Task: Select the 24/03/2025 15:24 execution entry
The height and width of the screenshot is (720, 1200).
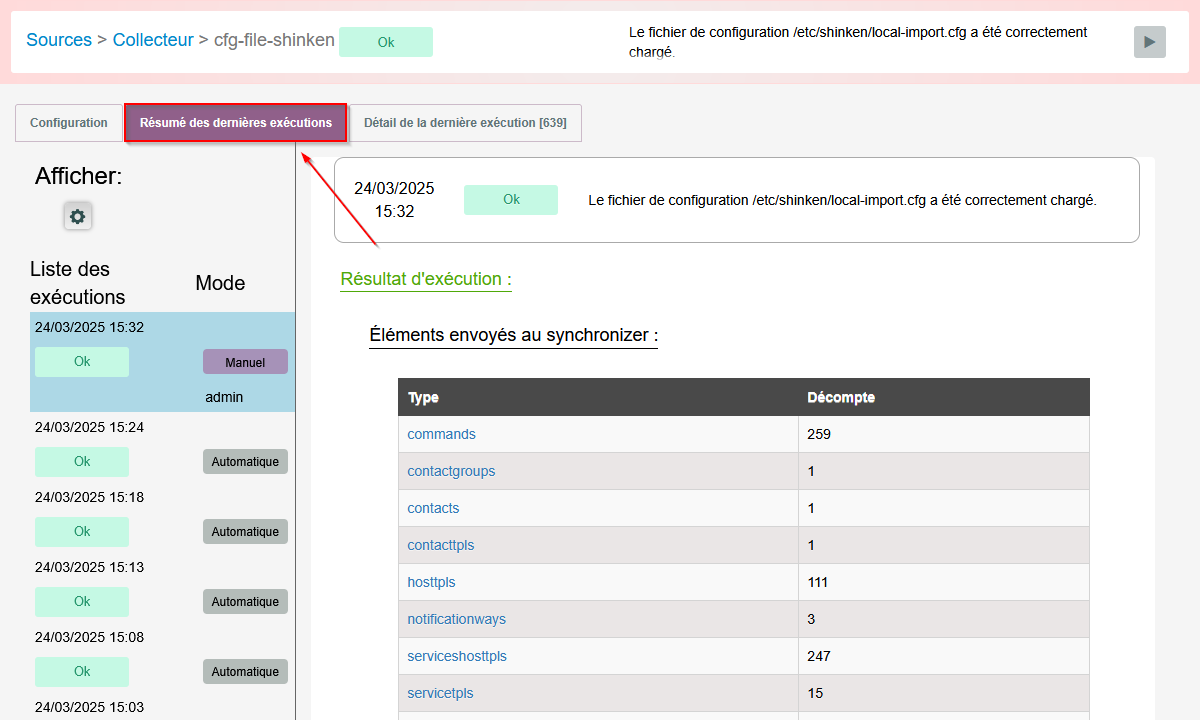Action: (x=89, y=427)
